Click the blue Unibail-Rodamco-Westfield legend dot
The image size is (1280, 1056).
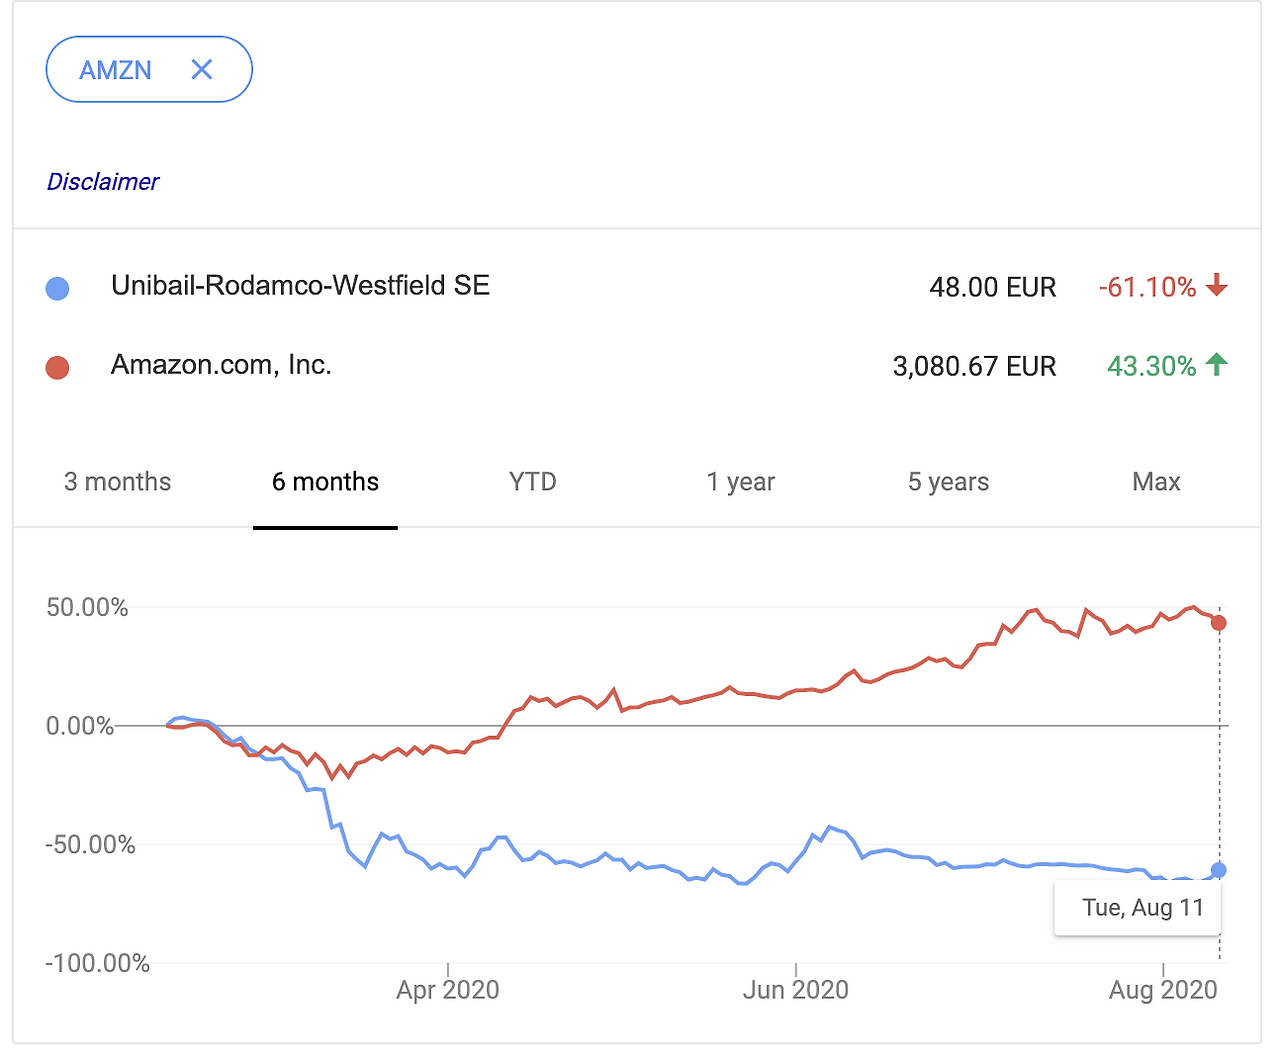[x=58, y=289]
